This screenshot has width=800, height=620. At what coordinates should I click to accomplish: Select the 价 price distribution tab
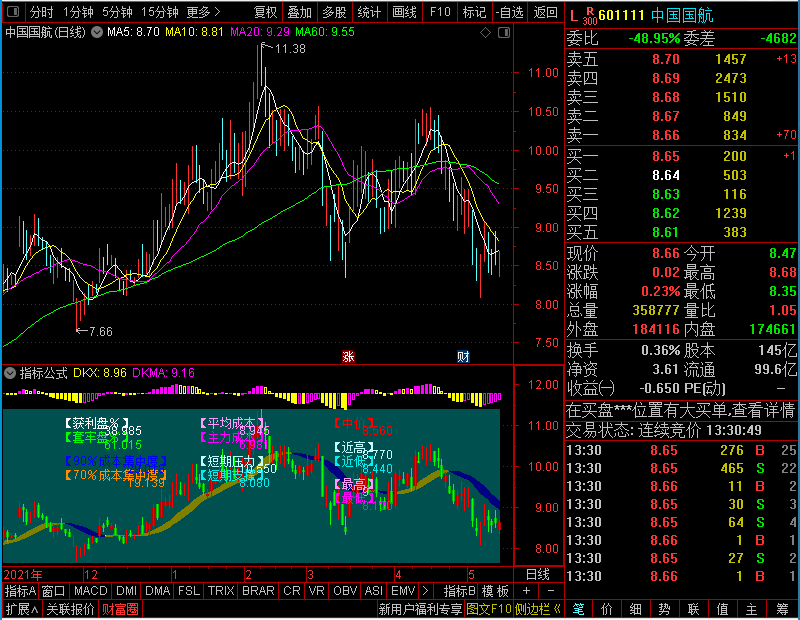[x=607, y=609]
